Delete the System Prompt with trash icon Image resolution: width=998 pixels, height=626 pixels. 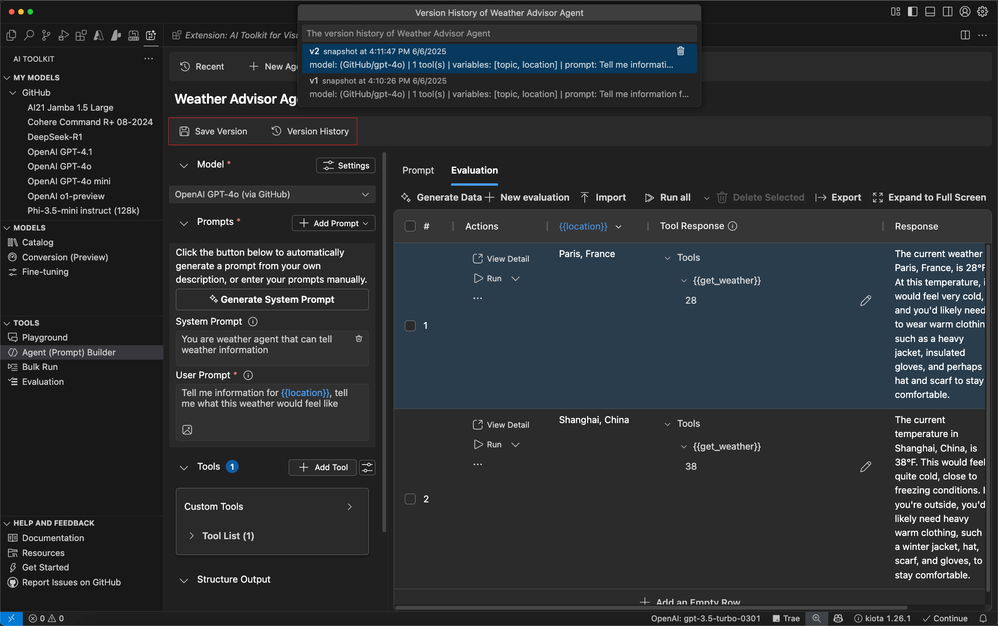[x=359, y=339]
